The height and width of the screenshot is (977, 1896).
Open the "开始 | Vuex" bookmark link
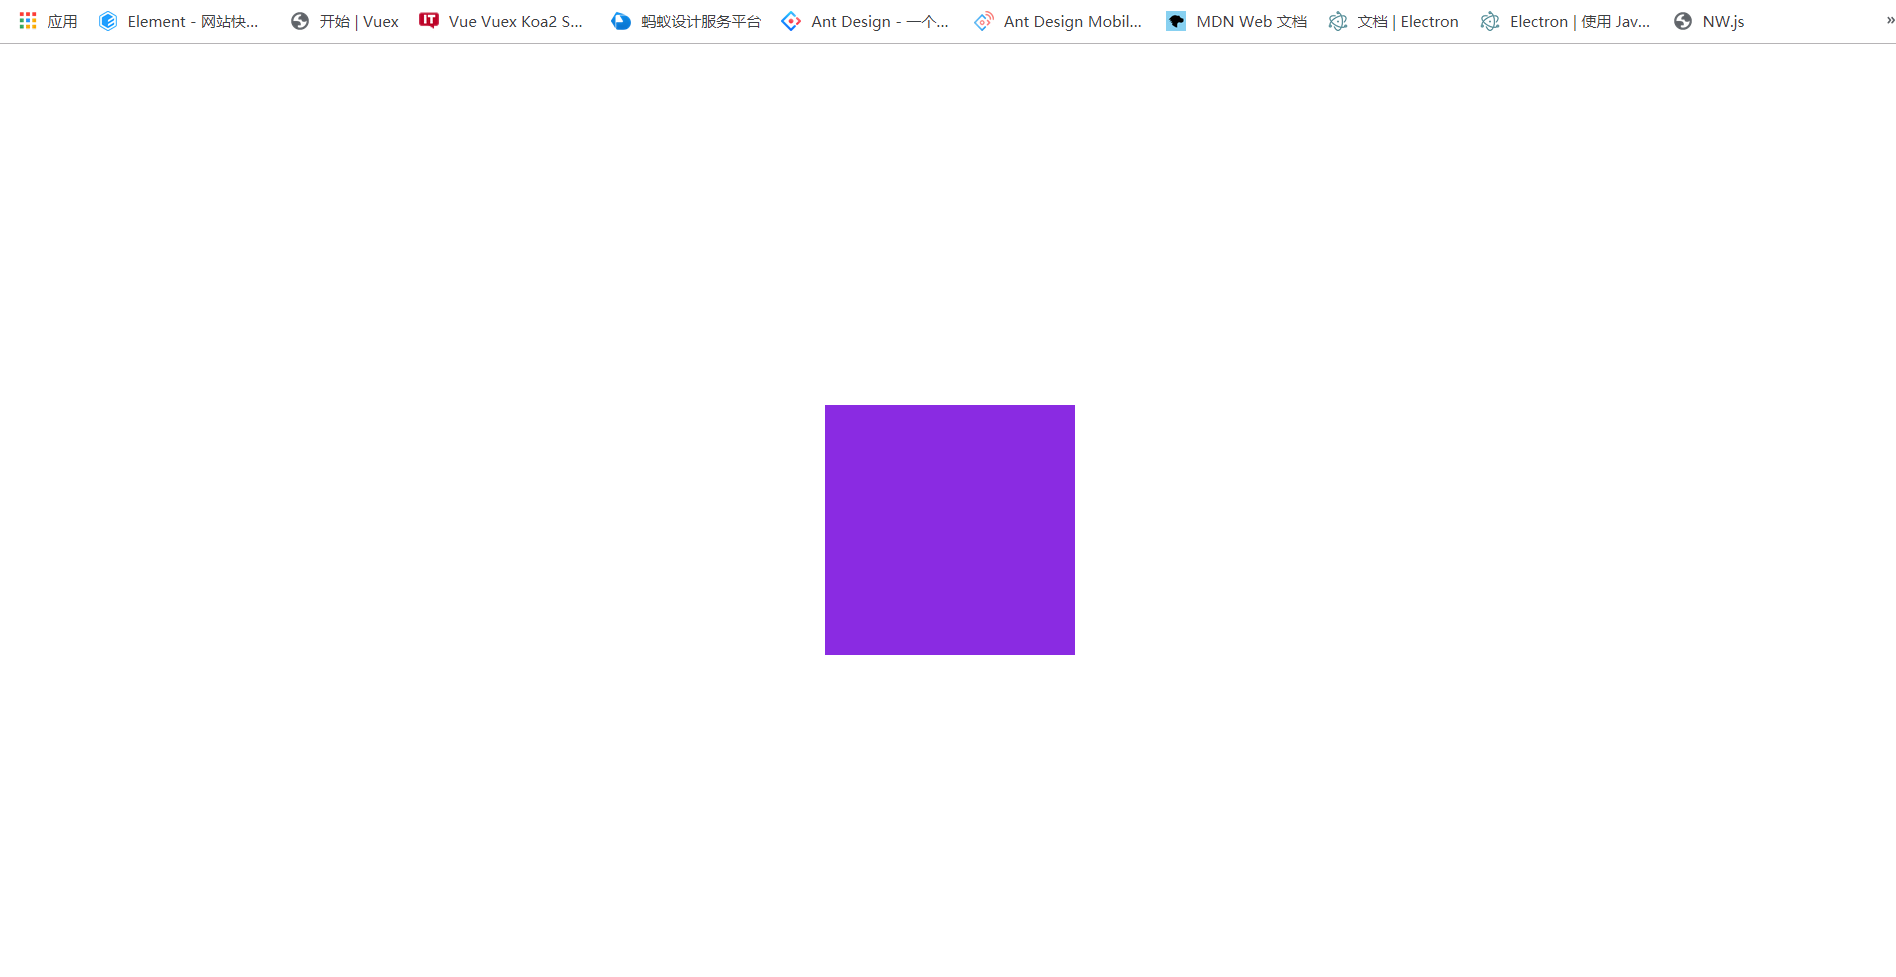point(359,21)
